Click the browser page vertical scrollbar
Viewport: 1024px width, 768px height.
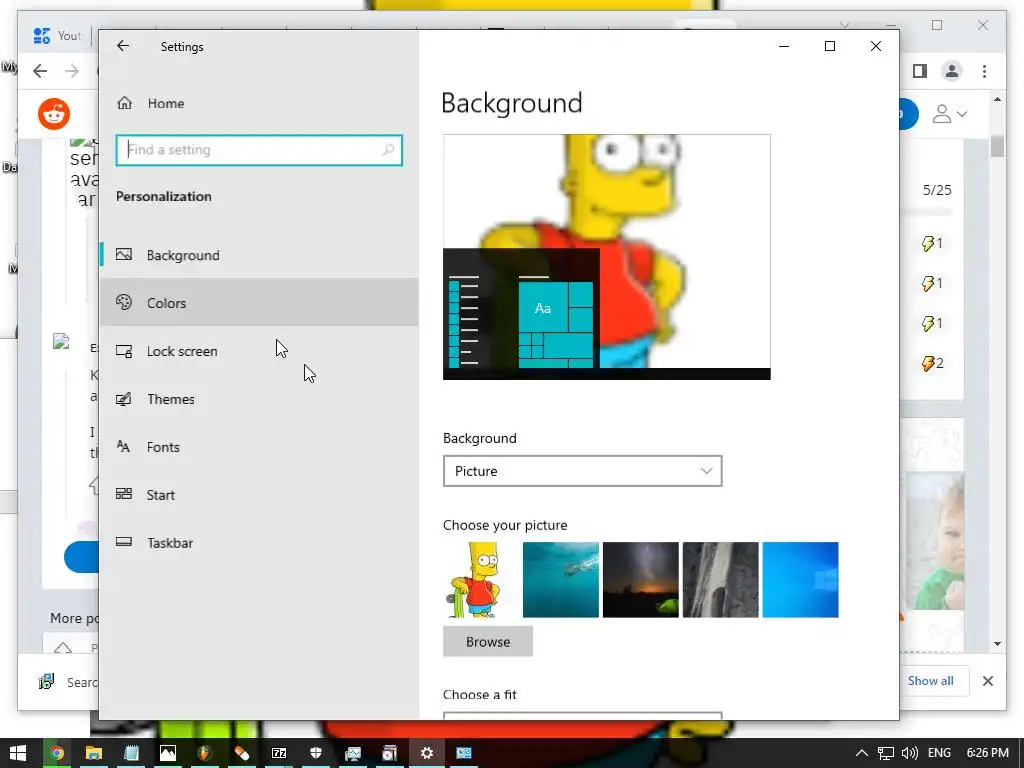(997, 146)
